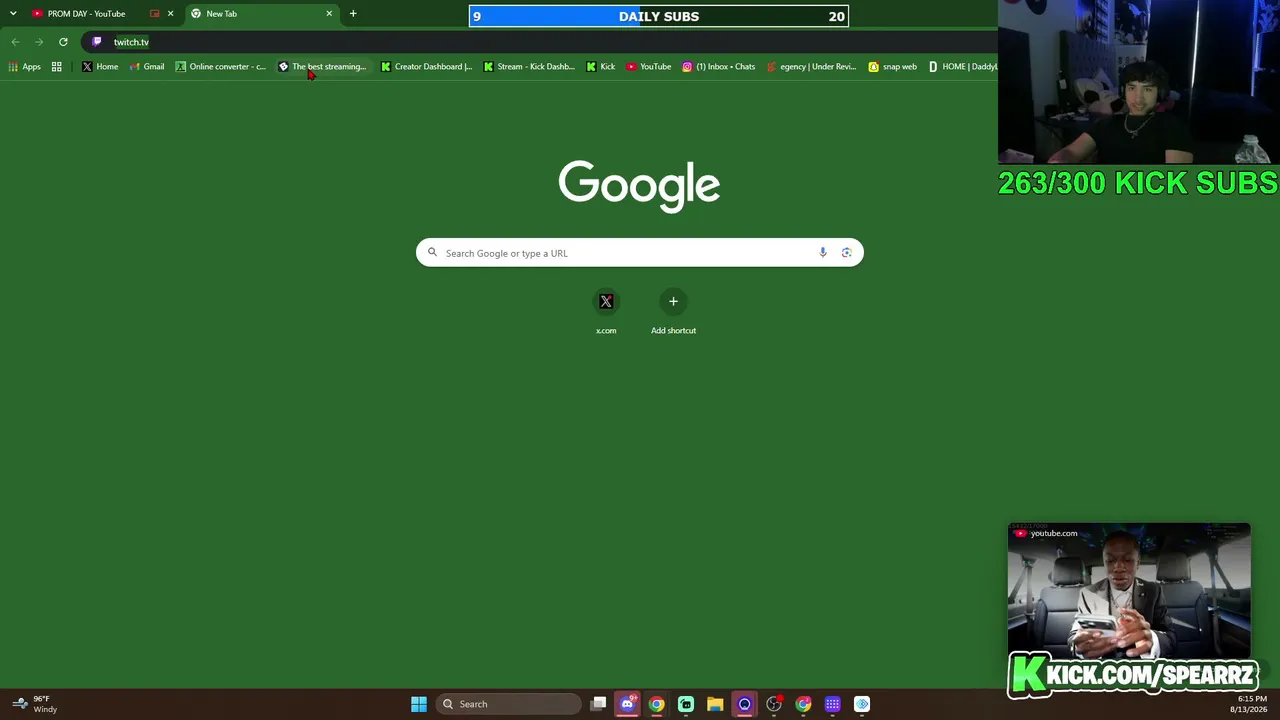Open File Explorer from the taskbar
This screenshot has width=1280, height=720.
pyautogui.click(x=715, y=704)
